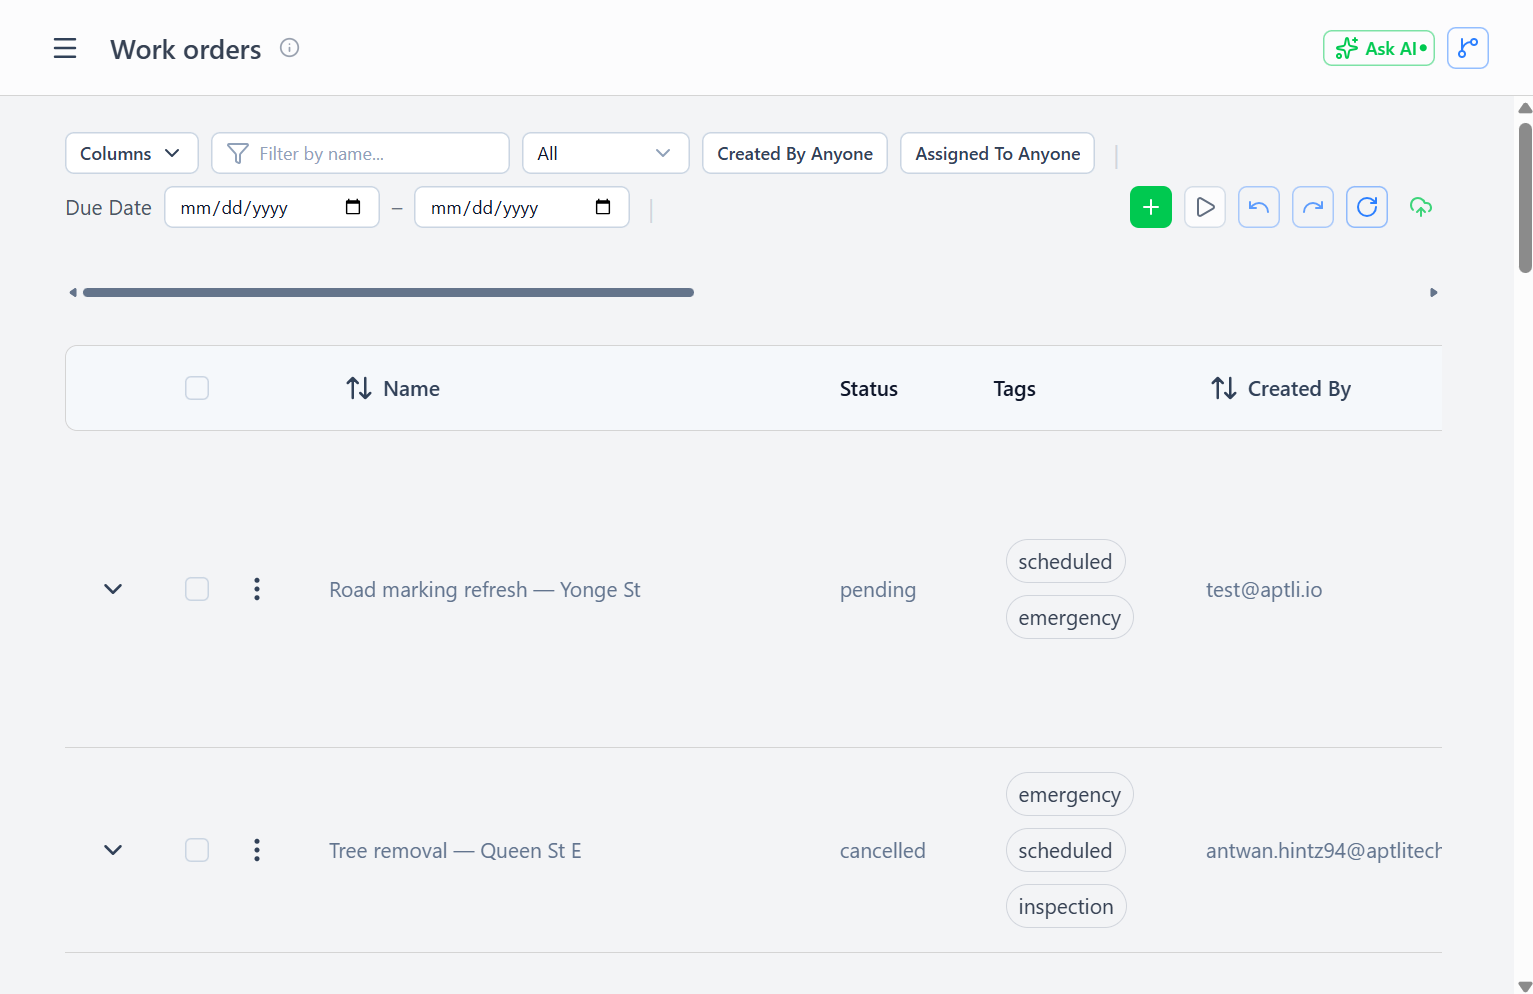Image resolution: width=1533 pixels, height=994 pixels.
Task: Click the vertical scrollbar up arrow
Action: pos(1525,108)
